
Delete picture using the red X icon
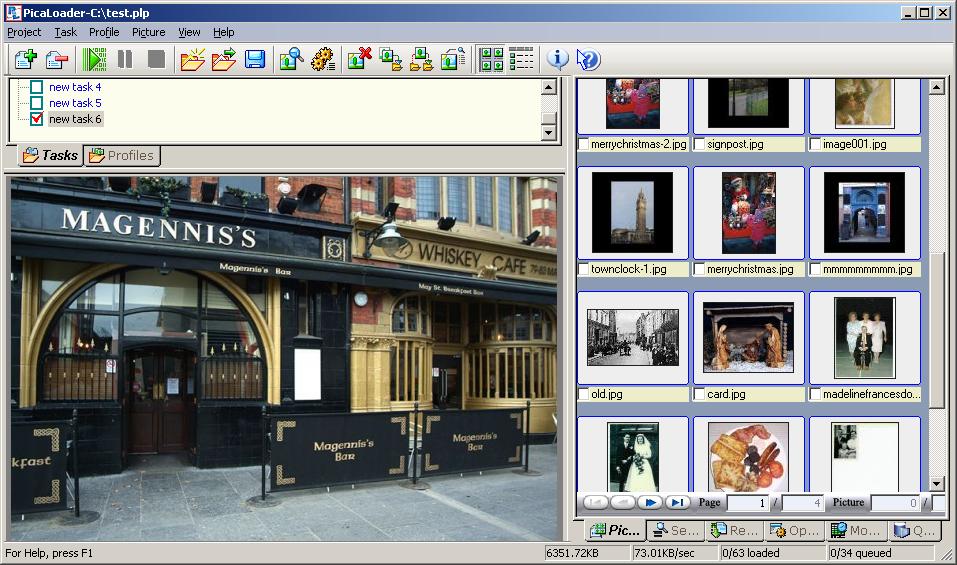coord(359,59)
